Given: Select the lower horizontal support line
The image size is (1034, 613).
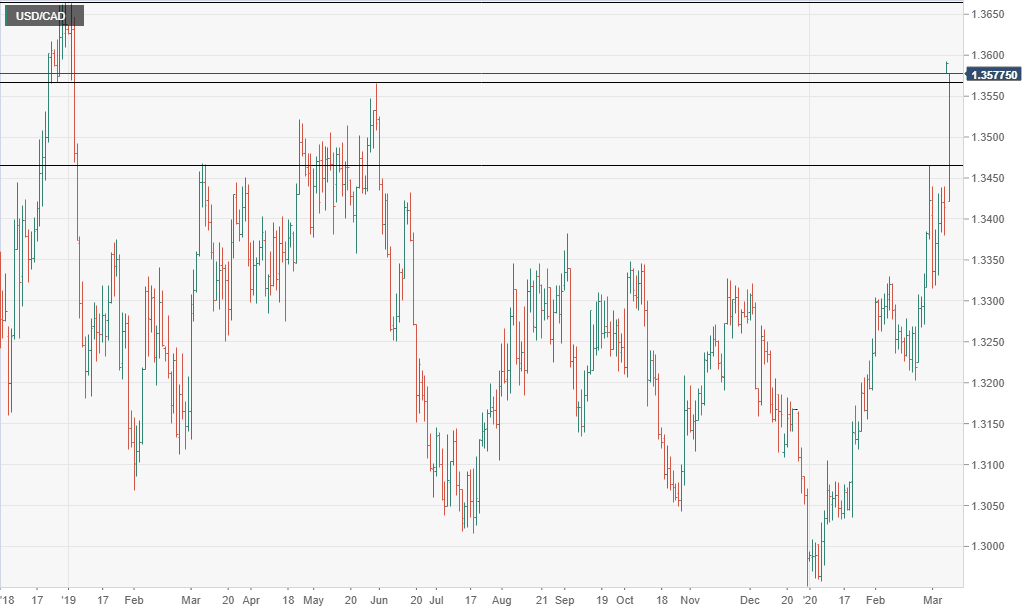Looking at the screenshot, I should (x=500, y=163).
